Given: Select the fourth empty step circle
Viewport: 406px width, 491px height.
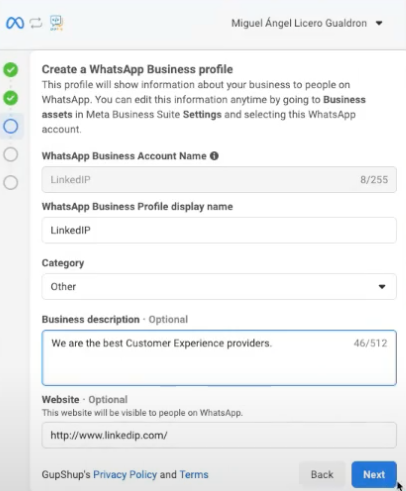Looking at the screenshot, I should pos(11,154).
